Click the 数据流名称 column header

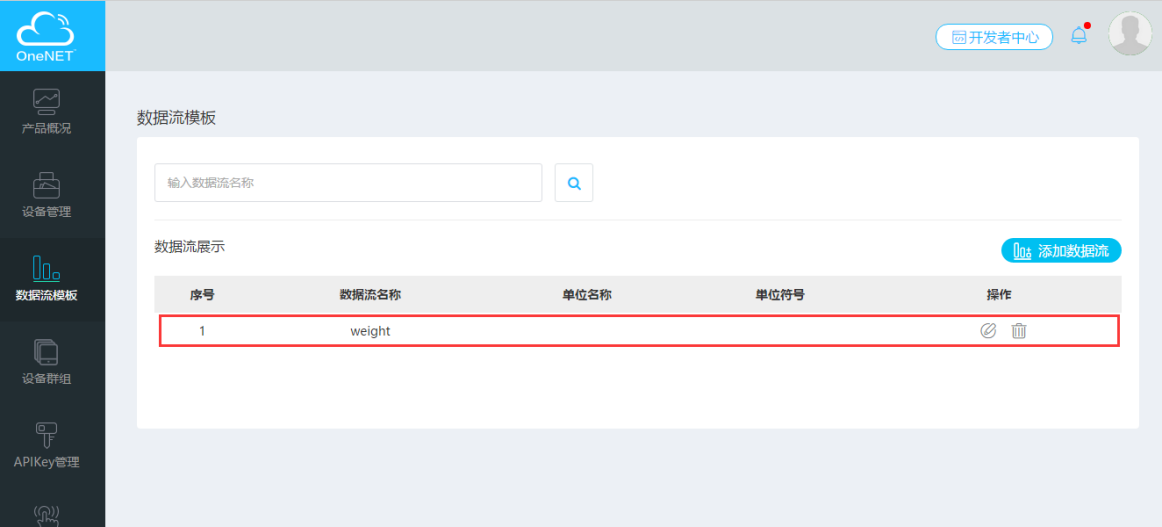point(370,295)
